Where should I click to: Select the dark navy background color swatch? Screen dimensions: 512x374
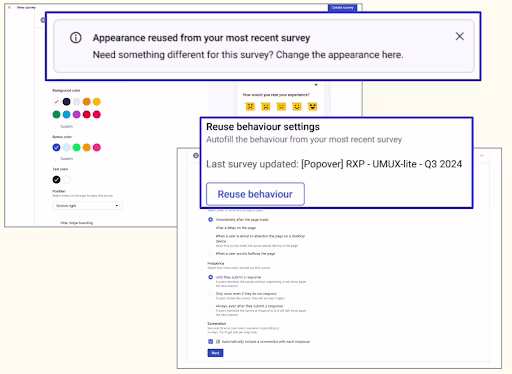67,101
